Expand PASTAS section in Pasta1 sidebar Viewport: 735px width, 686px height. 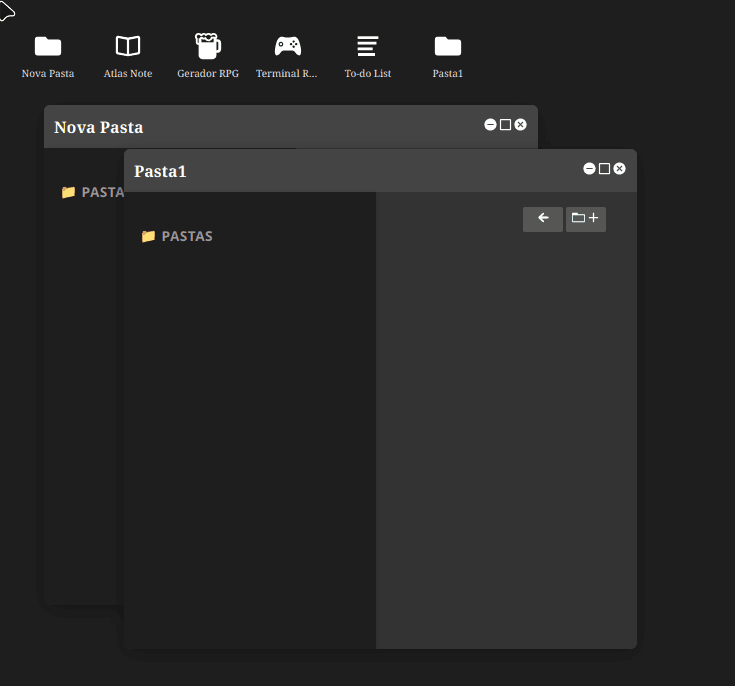(x=177, y=237)
